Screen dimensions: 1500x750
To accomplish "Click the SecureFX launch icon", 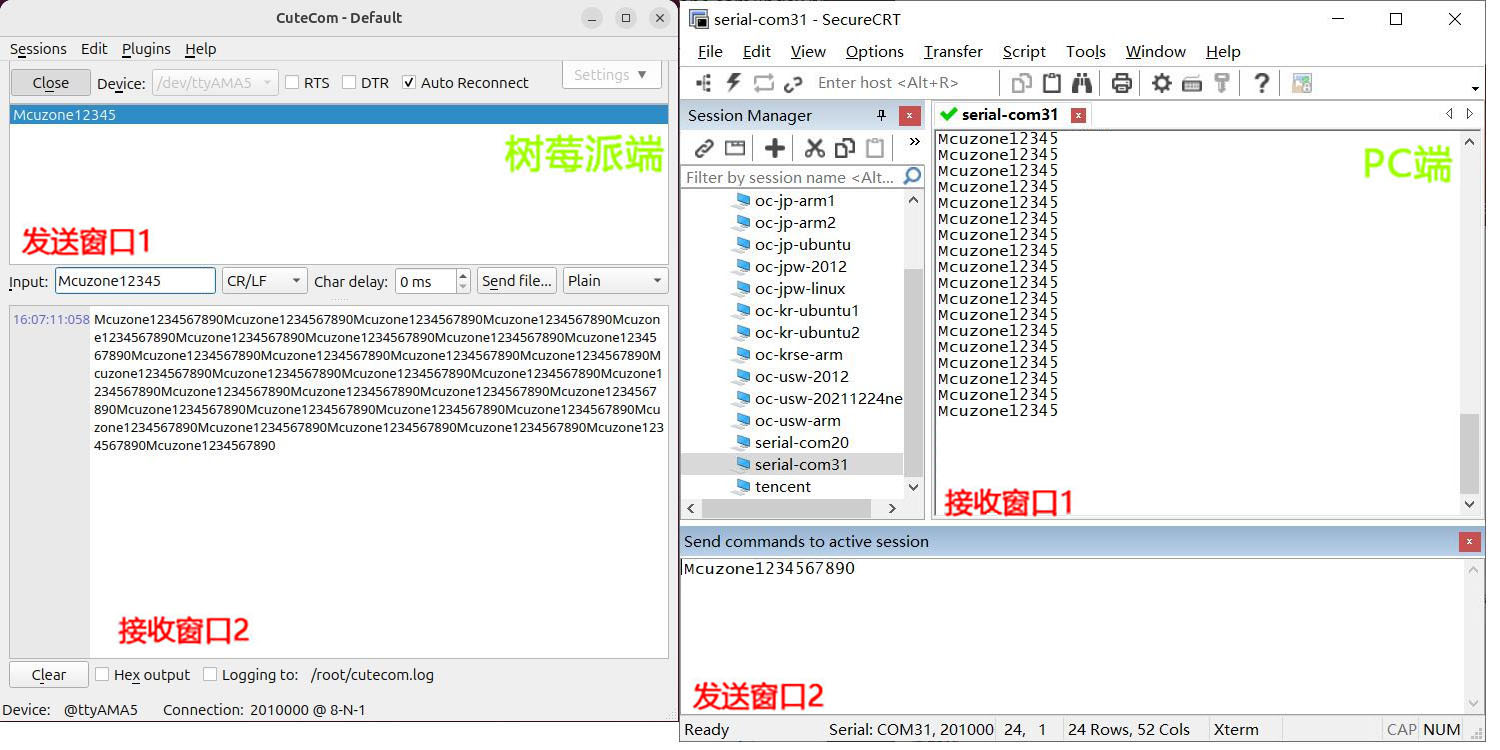I will pyautogui.click(x=1302, y=83).
